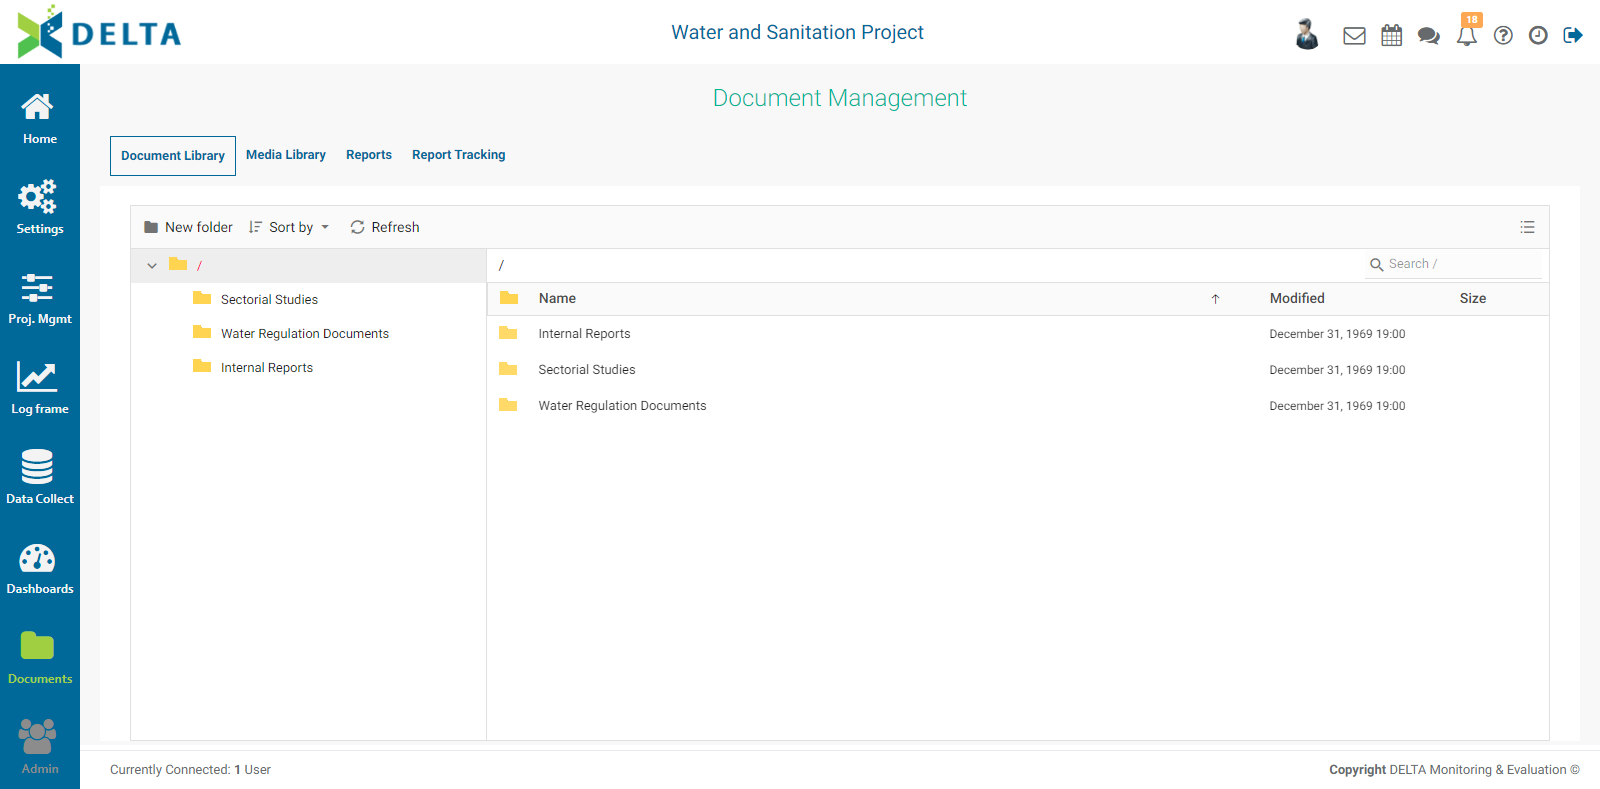Image resolution: width=1600 pixels, height=789 pixels.
Task: Switch to Media Library tab
Action: [x=286, y=155]
